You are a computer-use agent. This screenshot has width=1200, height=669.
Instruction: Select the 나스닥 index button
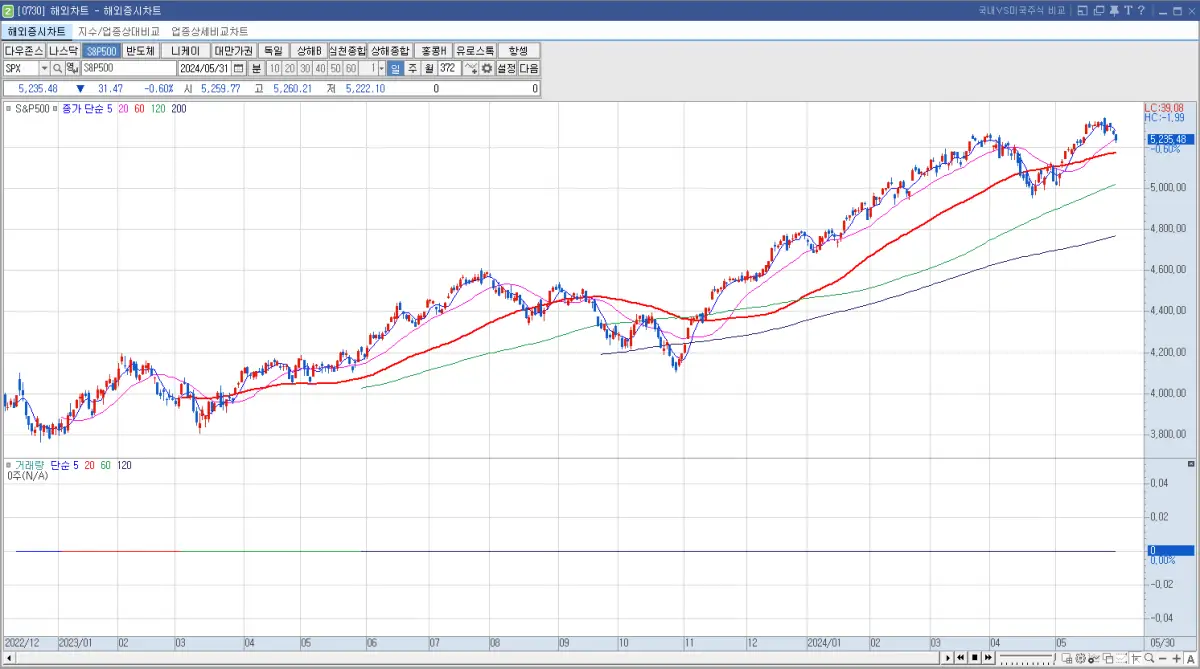point(64,50)
